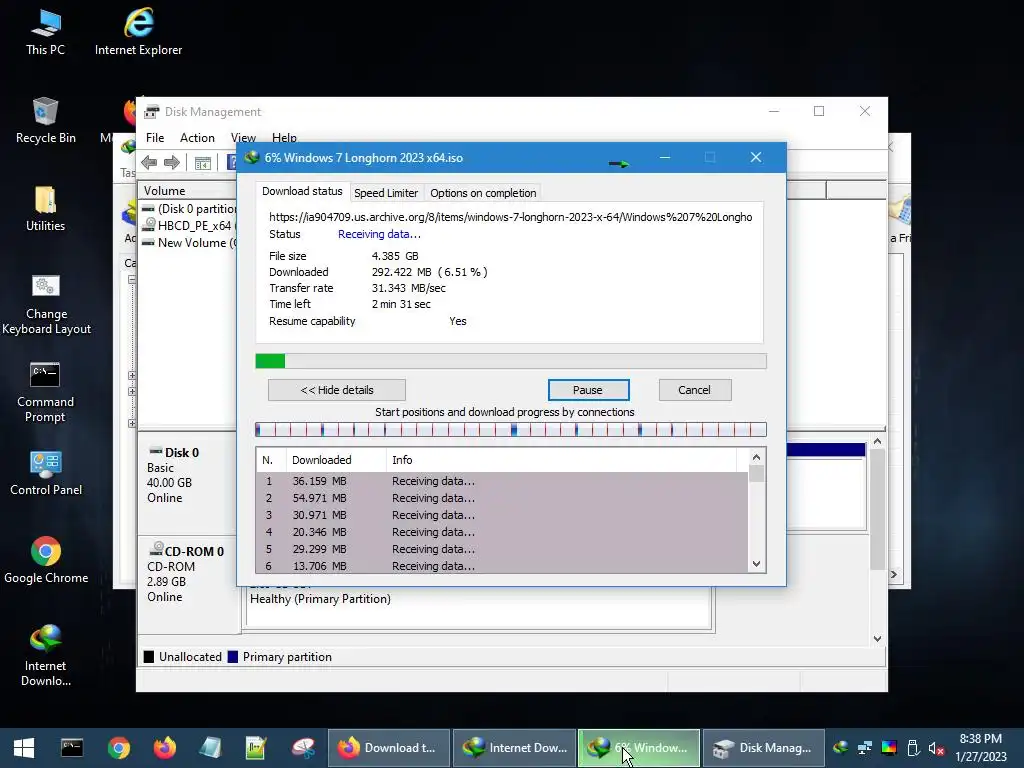
Task: Select CD-ROM 0 disk label
Action: (x=187, y=583)
